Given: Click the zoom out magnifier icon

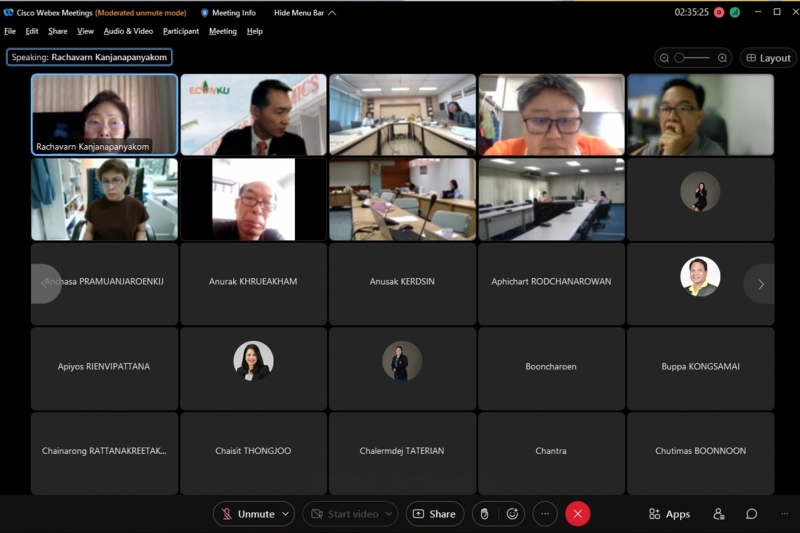Looking at the screenshot, I should click(x=664, y=58).
